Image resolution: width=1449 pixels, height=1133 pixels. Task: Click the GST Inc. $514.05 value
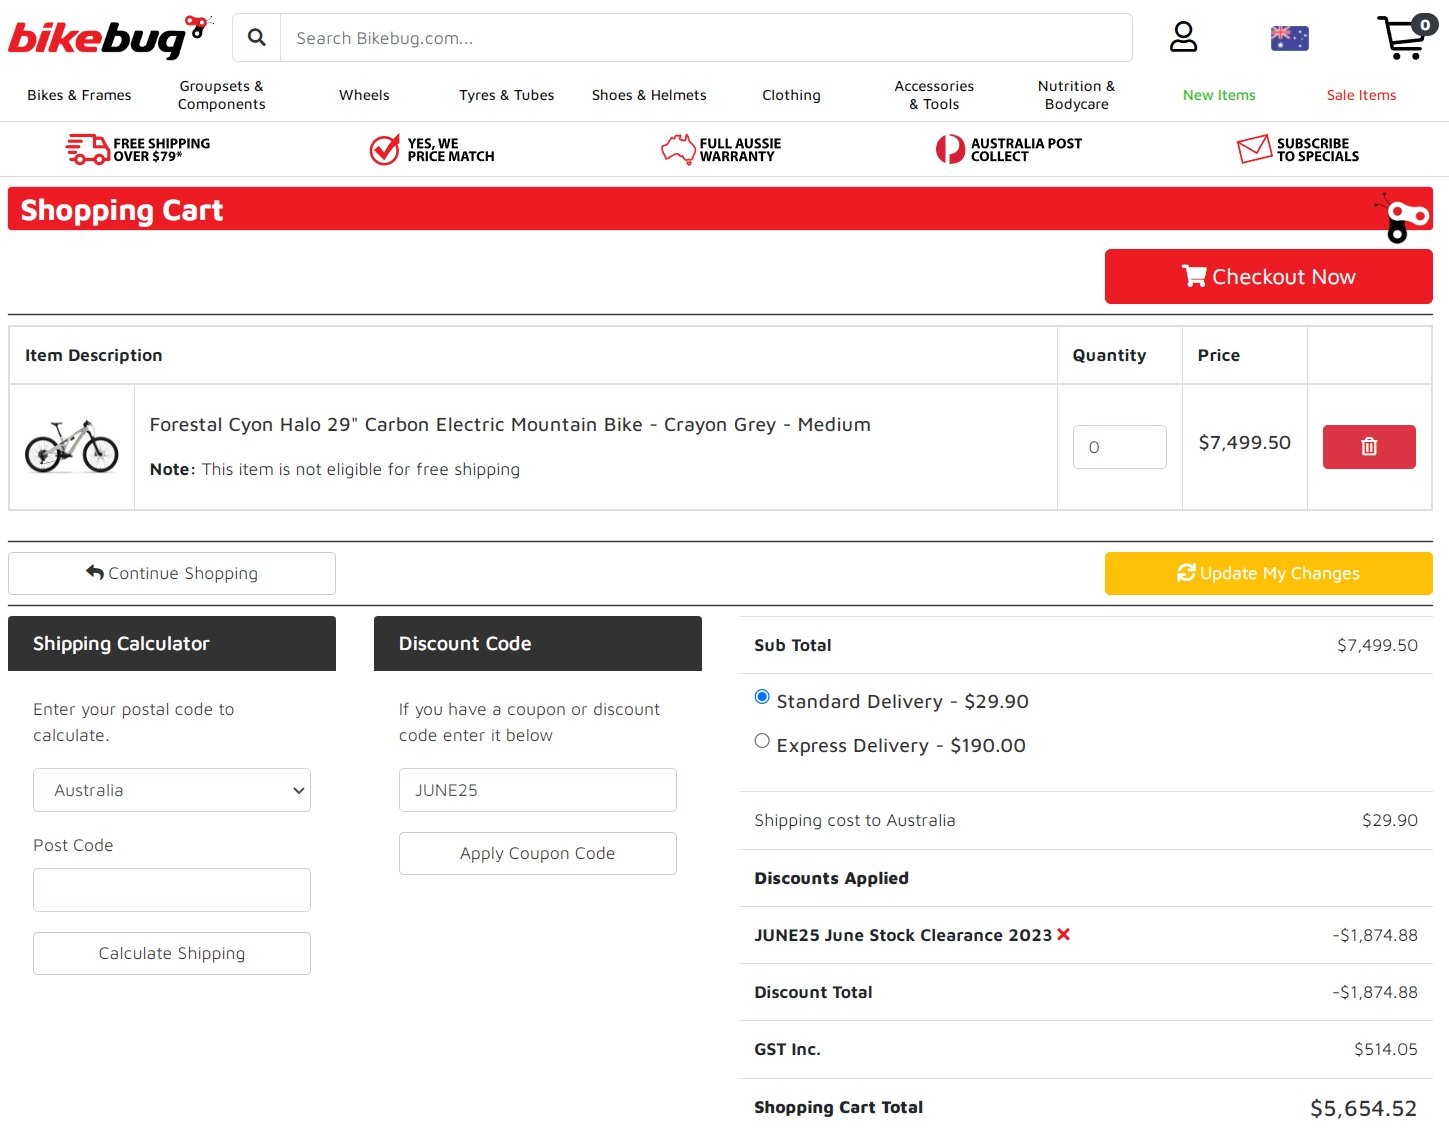tap(1386, 1049)
